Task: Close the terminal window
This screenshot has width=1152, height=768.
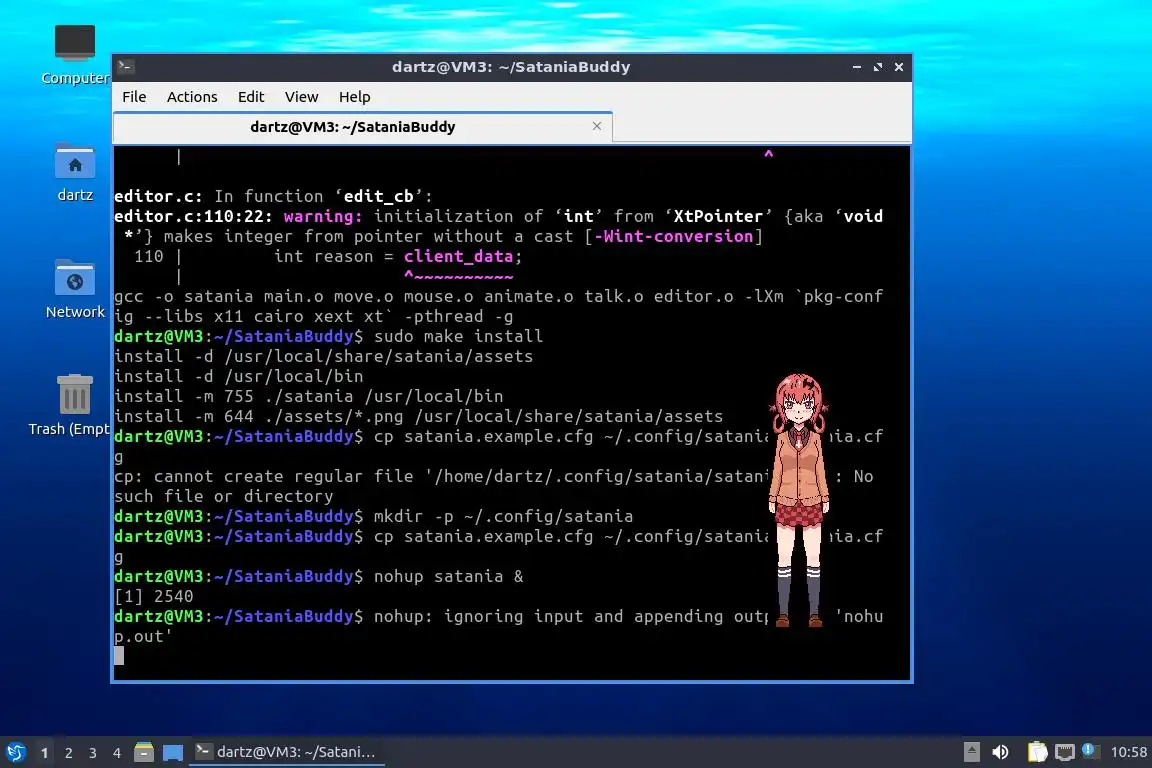Action: 899,67
